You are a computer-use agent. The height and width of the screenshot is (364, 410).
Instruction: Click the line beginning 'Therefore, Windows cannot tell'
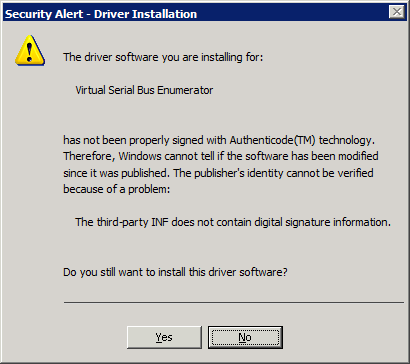(221, 156)
